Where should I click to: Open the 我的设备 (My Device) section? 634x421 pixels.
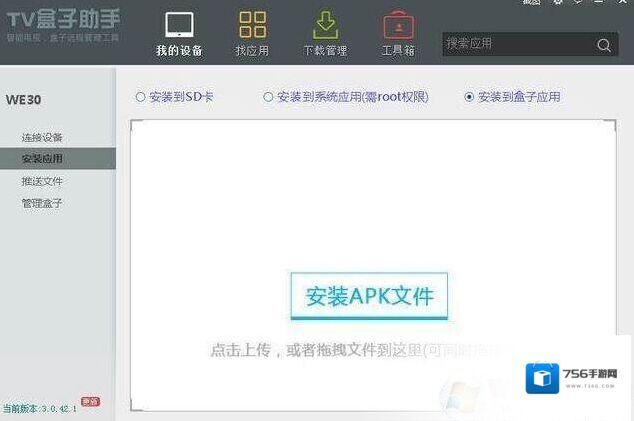[x=179, y=34]
